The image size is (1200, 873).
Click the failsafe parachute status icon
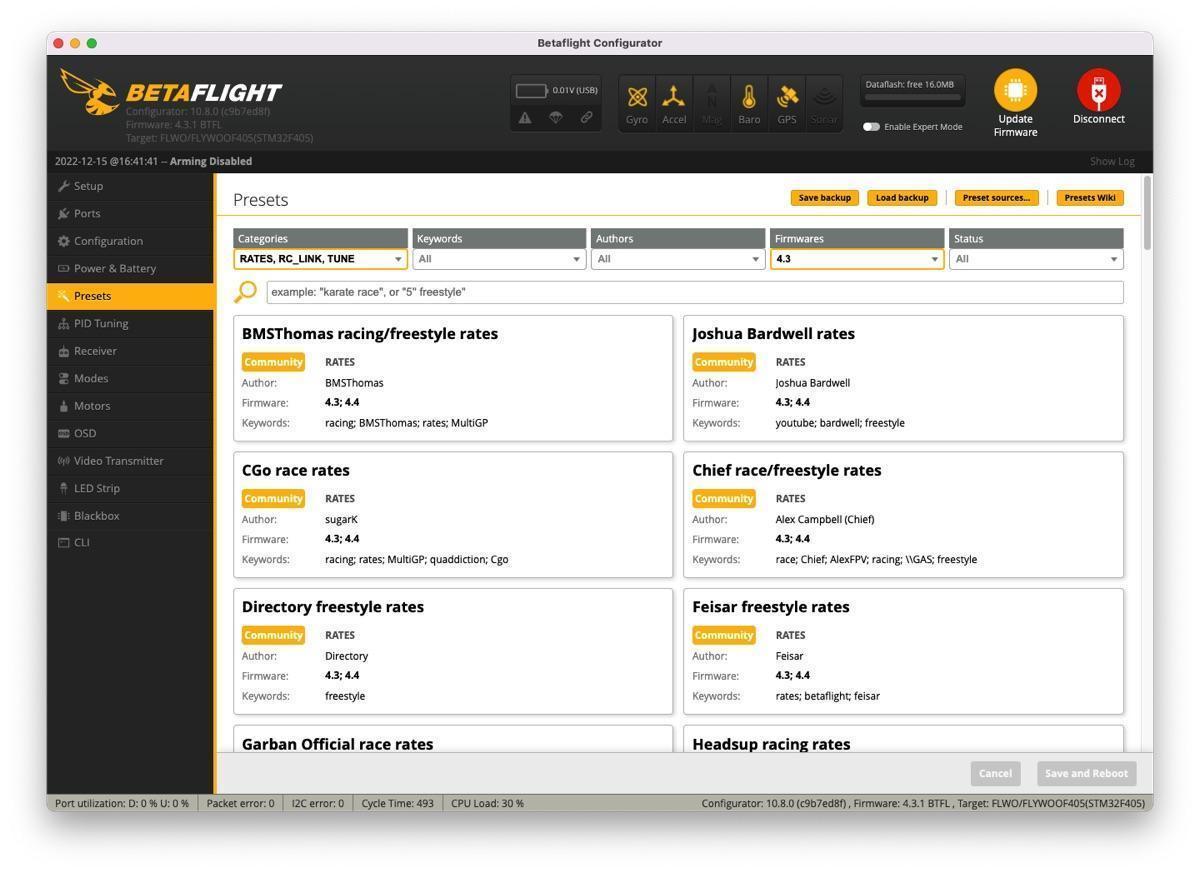[555, 117]
